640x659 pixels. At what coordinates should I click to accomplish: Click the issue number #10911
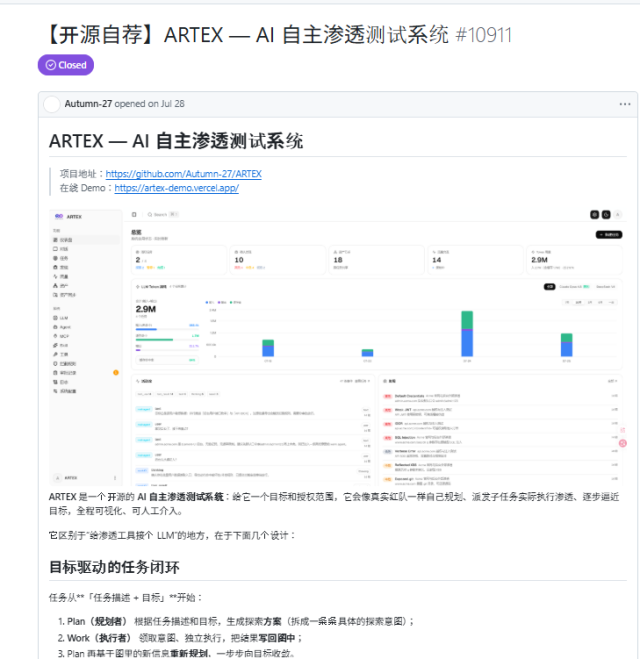tap(484, 35)
